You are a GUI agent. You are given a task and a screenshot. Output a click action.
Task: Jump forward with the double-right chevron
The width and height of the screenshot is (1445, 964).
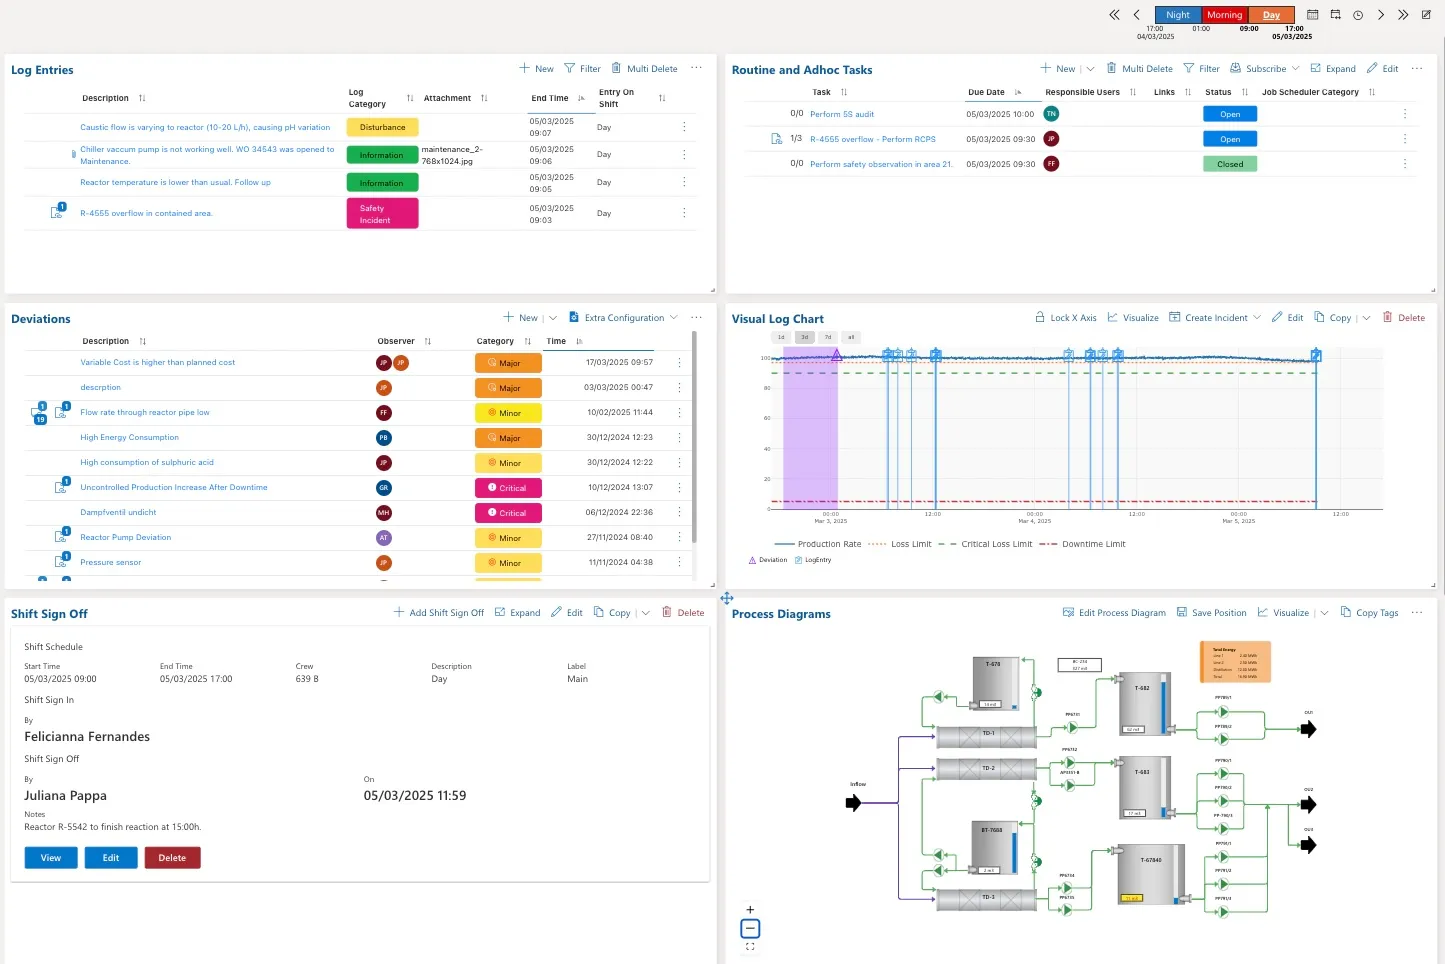point(1403,15)
